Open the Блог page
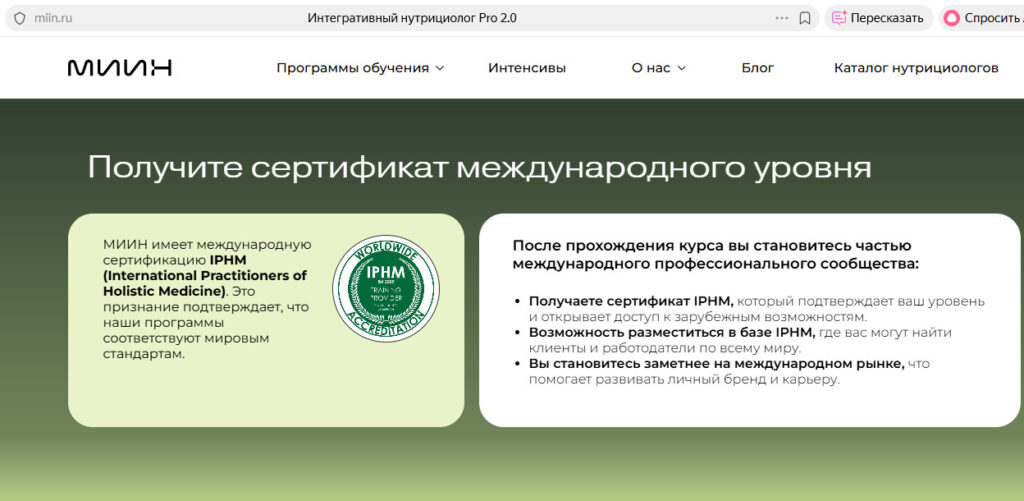The width and height of the screenshot is (1024, 501). [x=758, y=68]
